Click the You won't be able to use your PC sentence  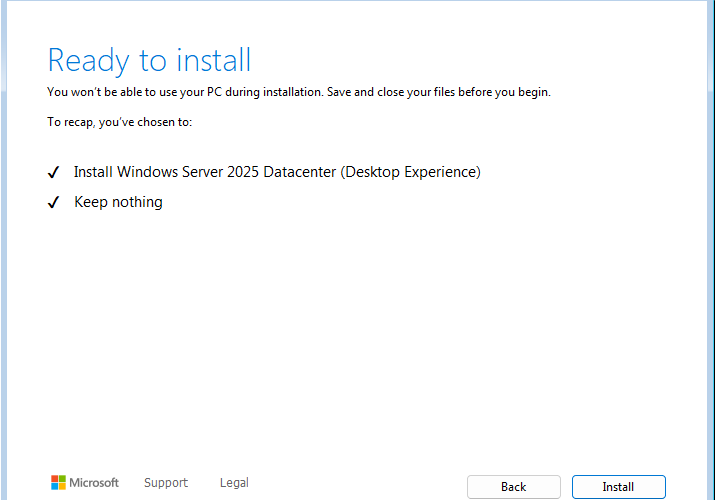(x=185, y=92)
